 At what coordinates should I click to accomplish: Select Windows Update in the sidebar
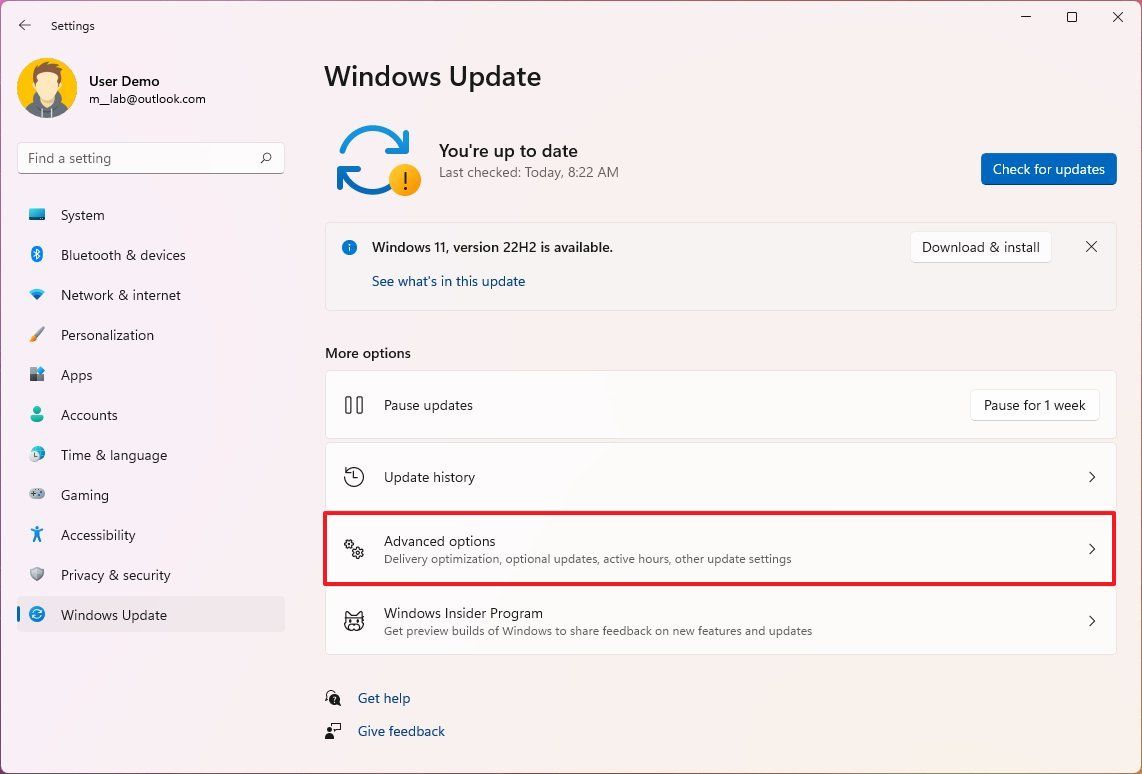pos(115,615)
